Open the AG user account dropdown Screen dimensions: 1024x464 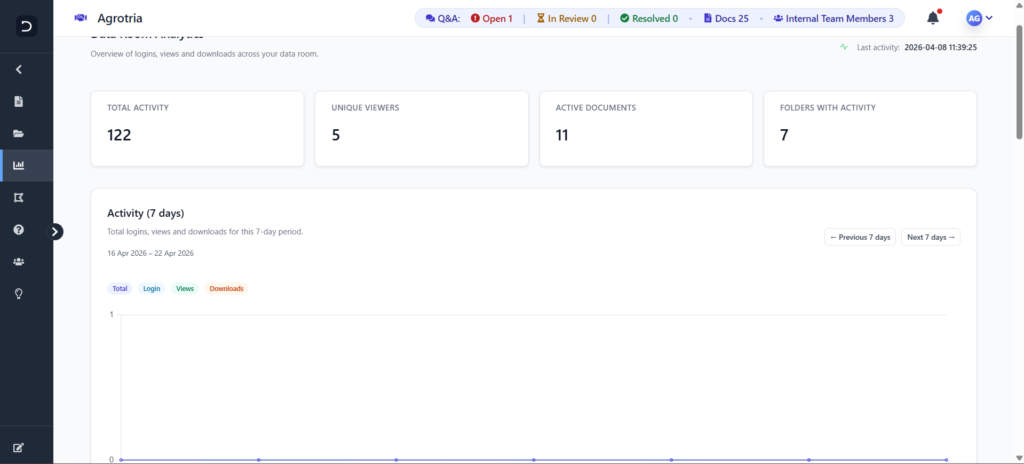click(979, 18)
